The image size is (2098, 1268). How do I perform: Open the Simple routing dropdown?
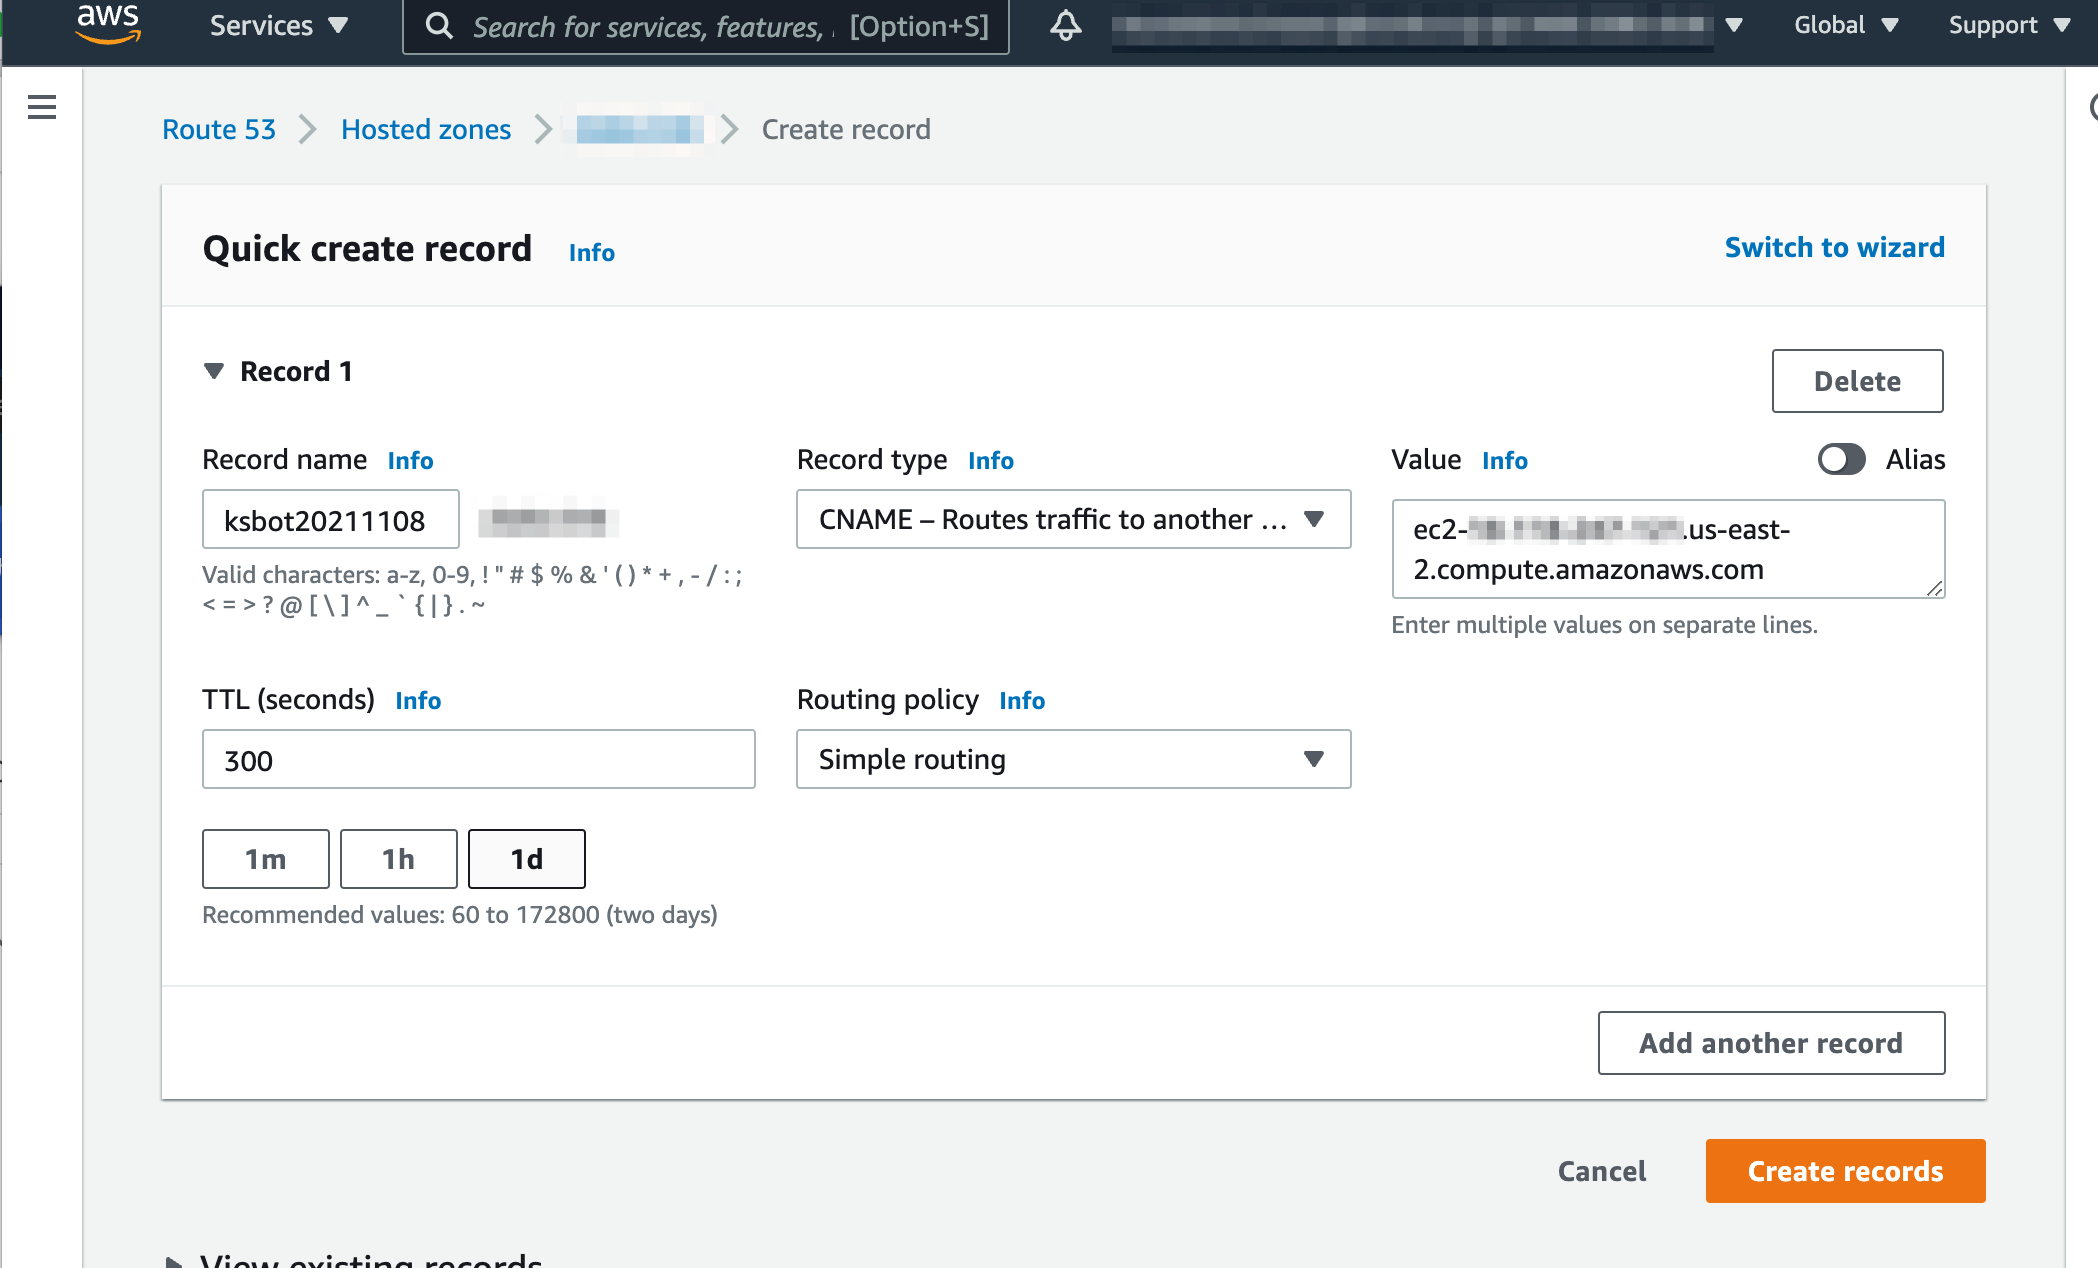click(1074, 759)
